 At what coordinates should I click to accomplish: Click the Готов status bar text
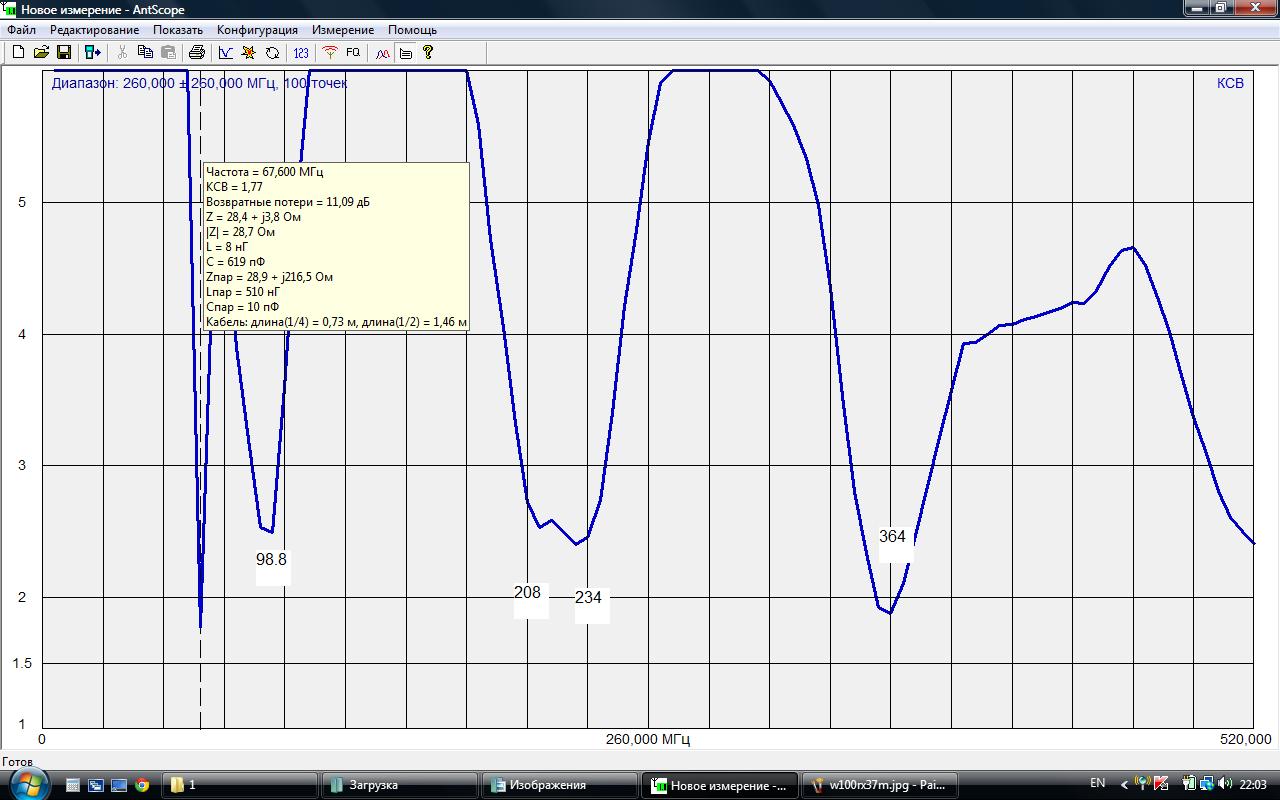coord(18,762)
